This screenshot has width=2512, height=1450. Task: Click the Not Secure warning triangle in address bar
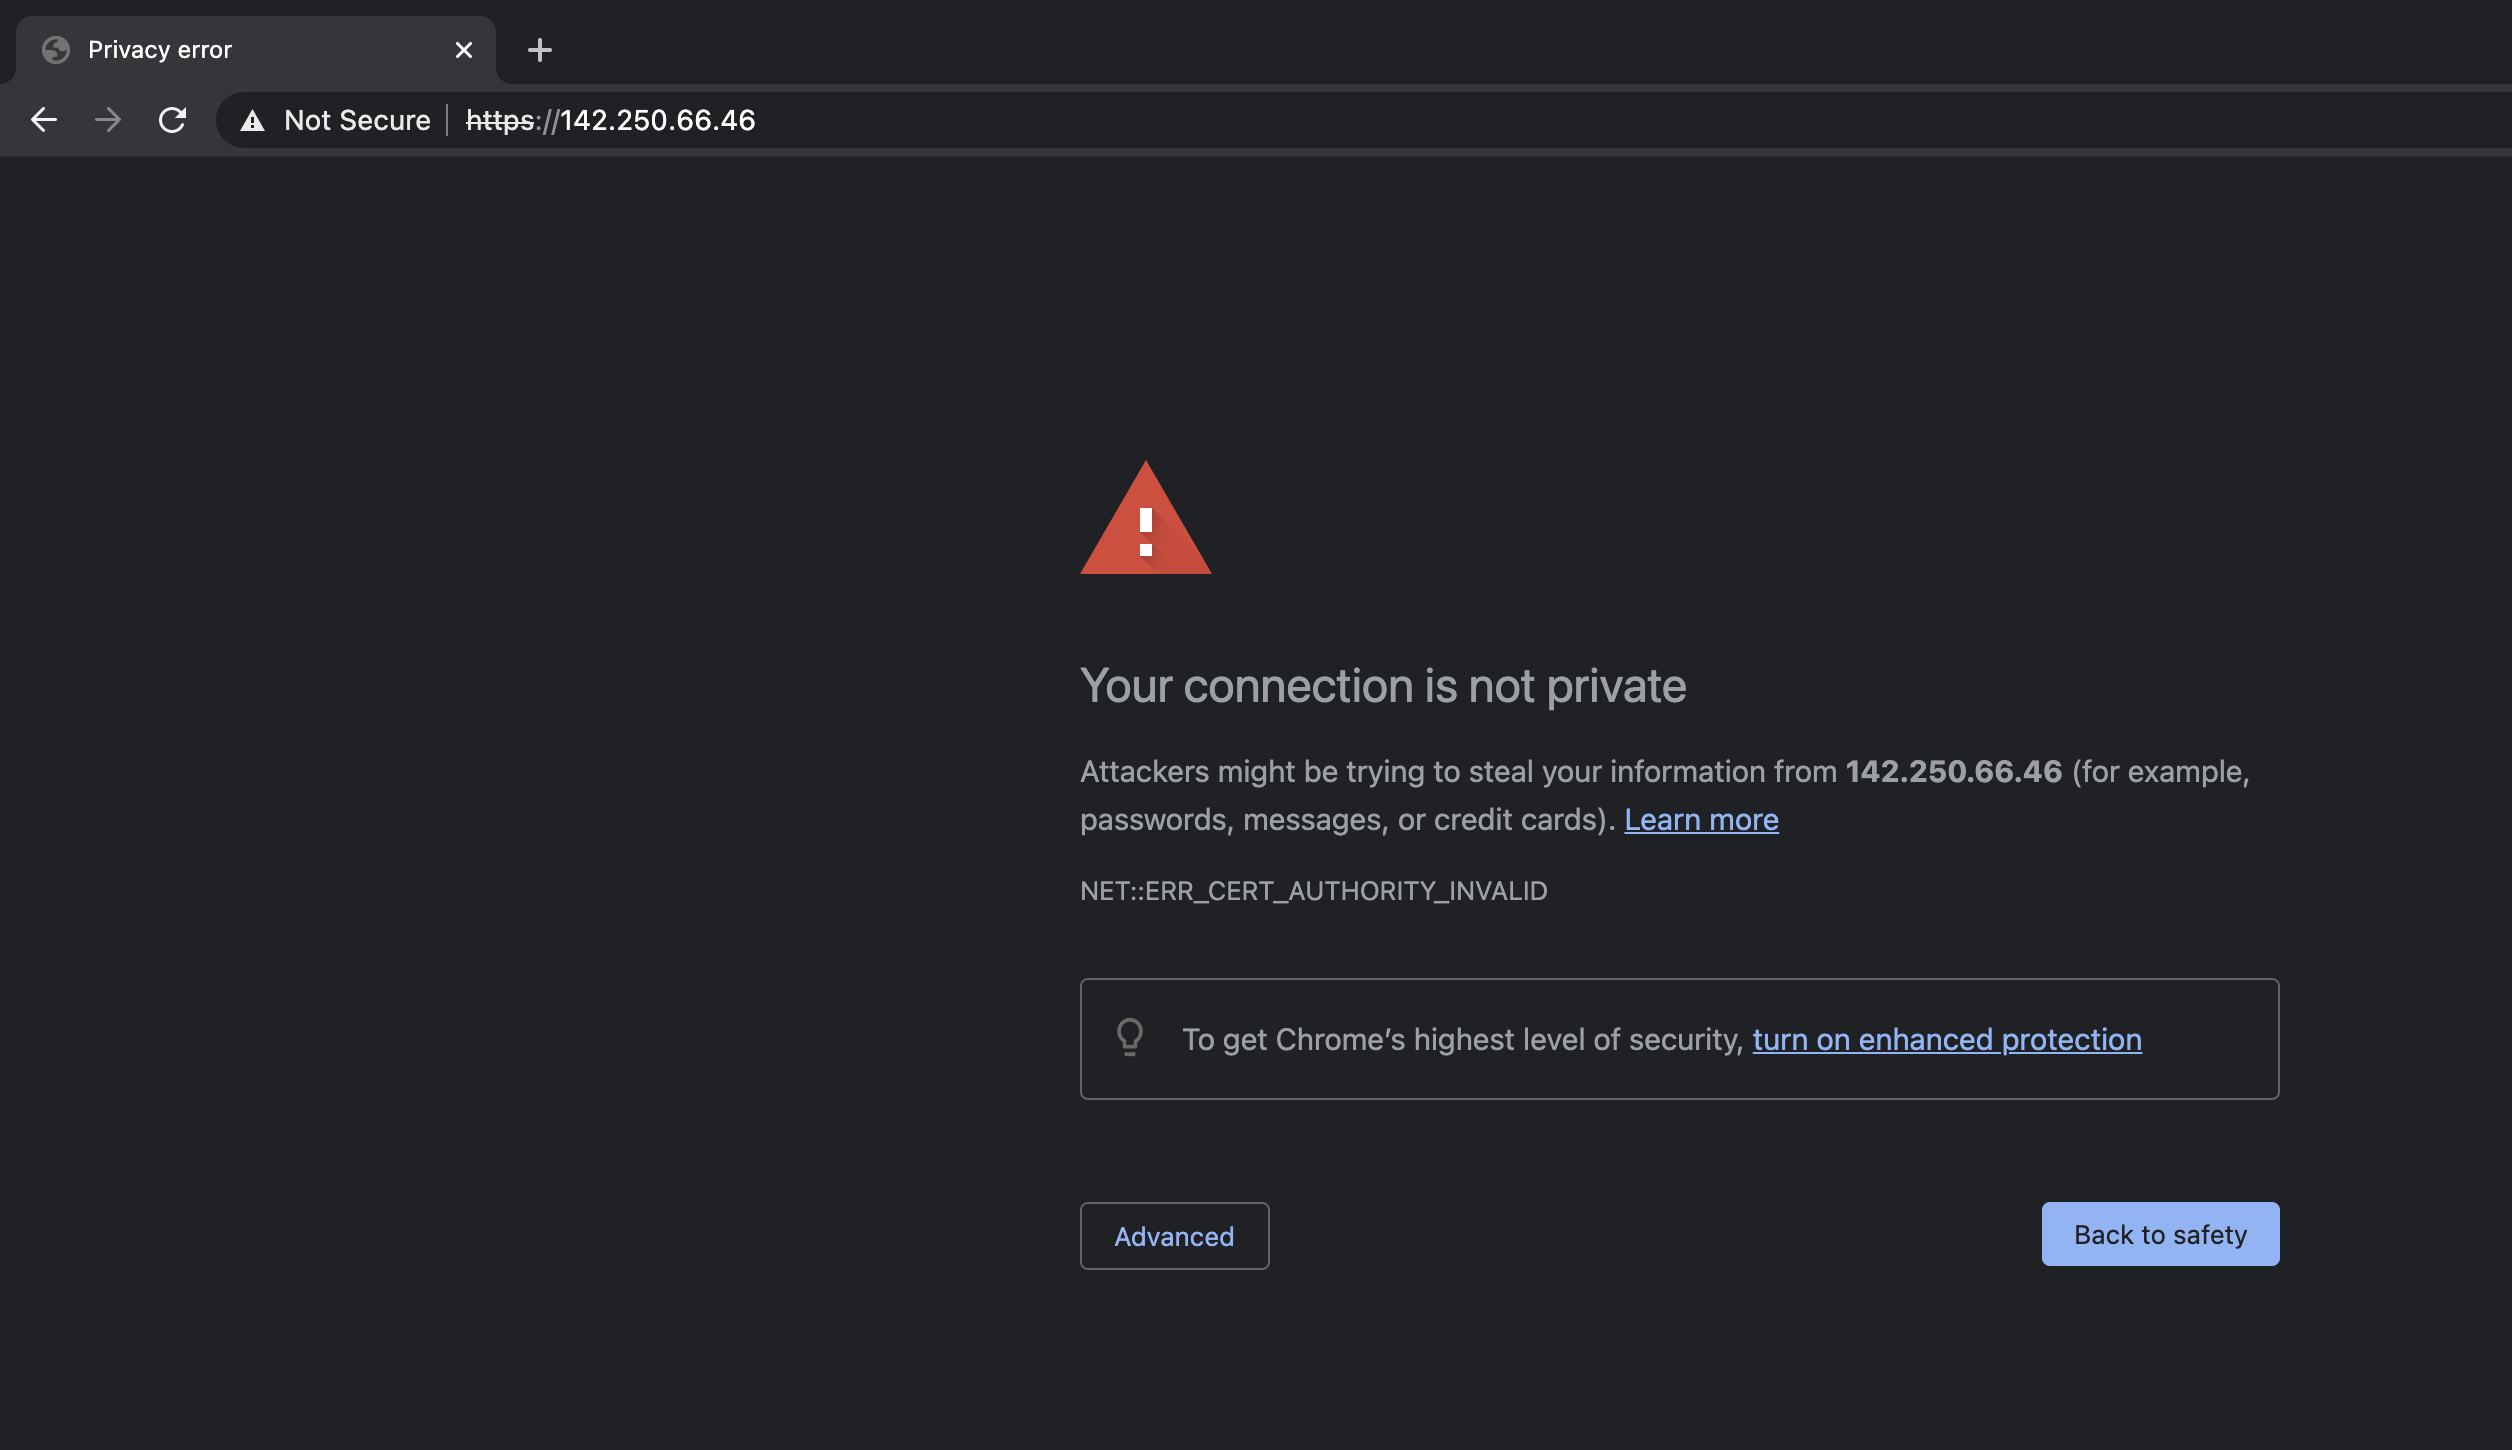(253, 120)
